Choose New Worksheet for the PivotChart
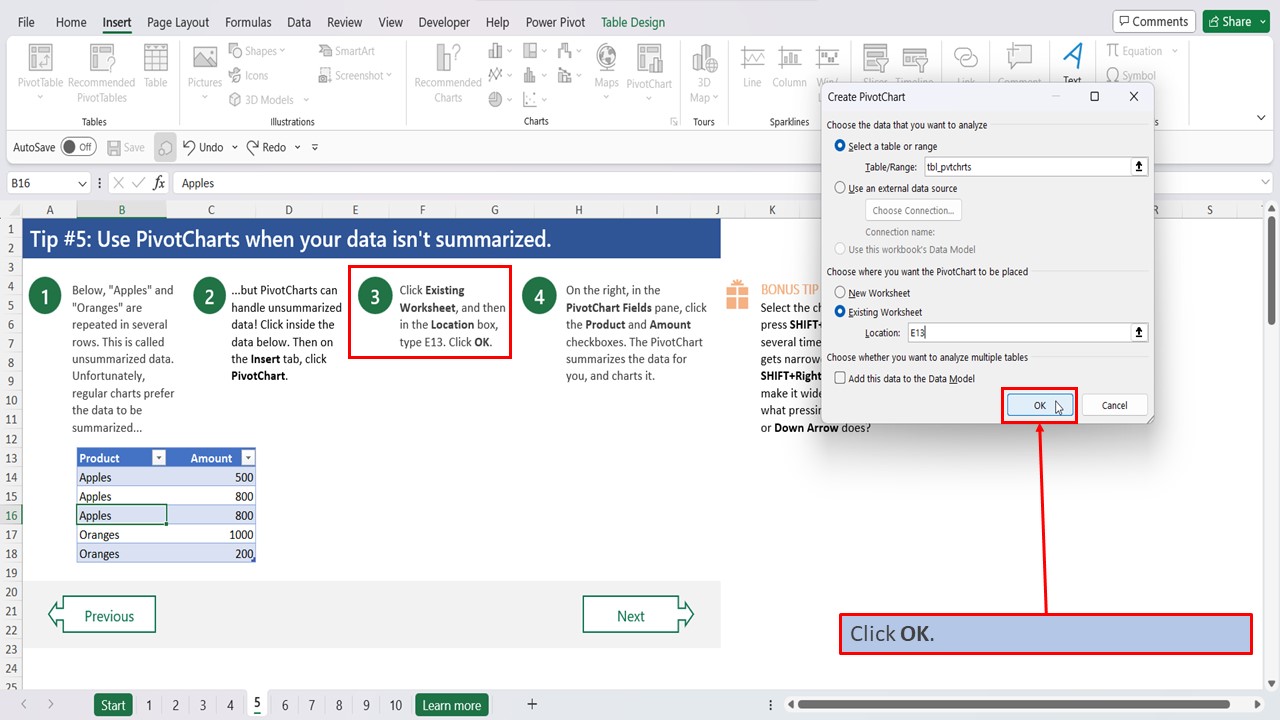The height and width of the screenshot is (720, 1280). point(841,291)
